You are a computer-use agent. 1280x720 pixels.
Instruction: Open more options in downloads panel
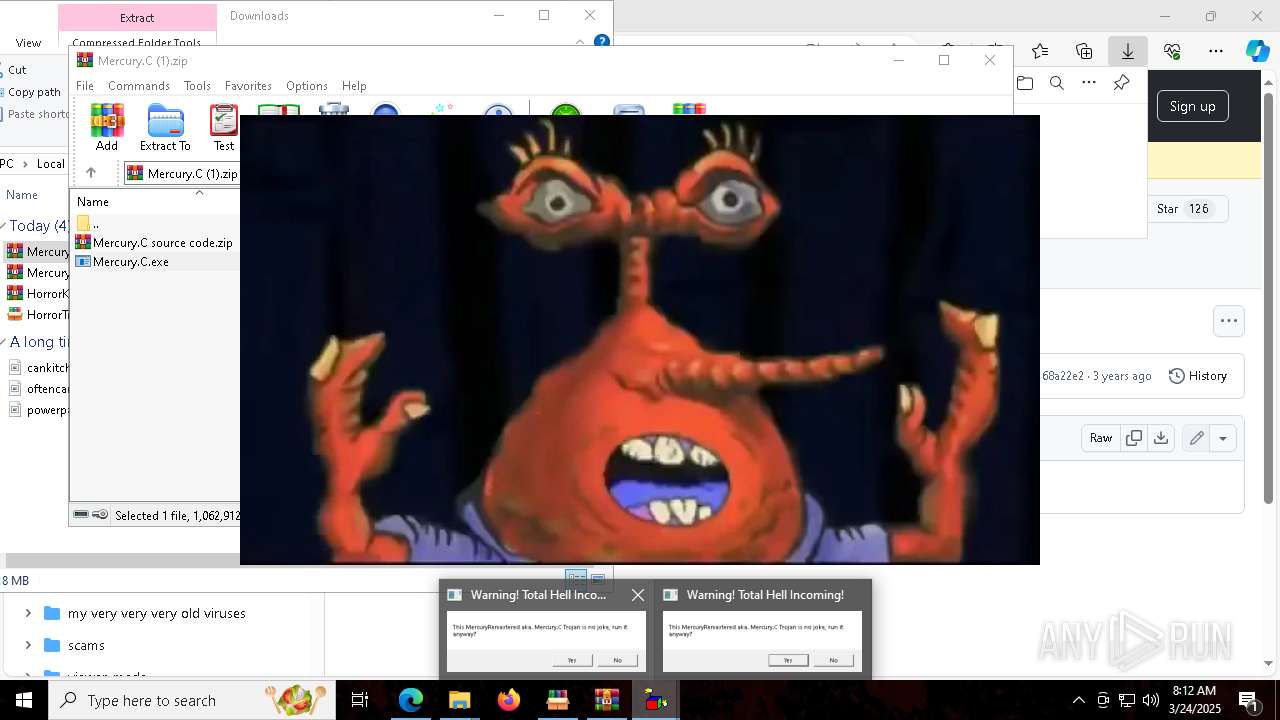tap(1089, 83)
